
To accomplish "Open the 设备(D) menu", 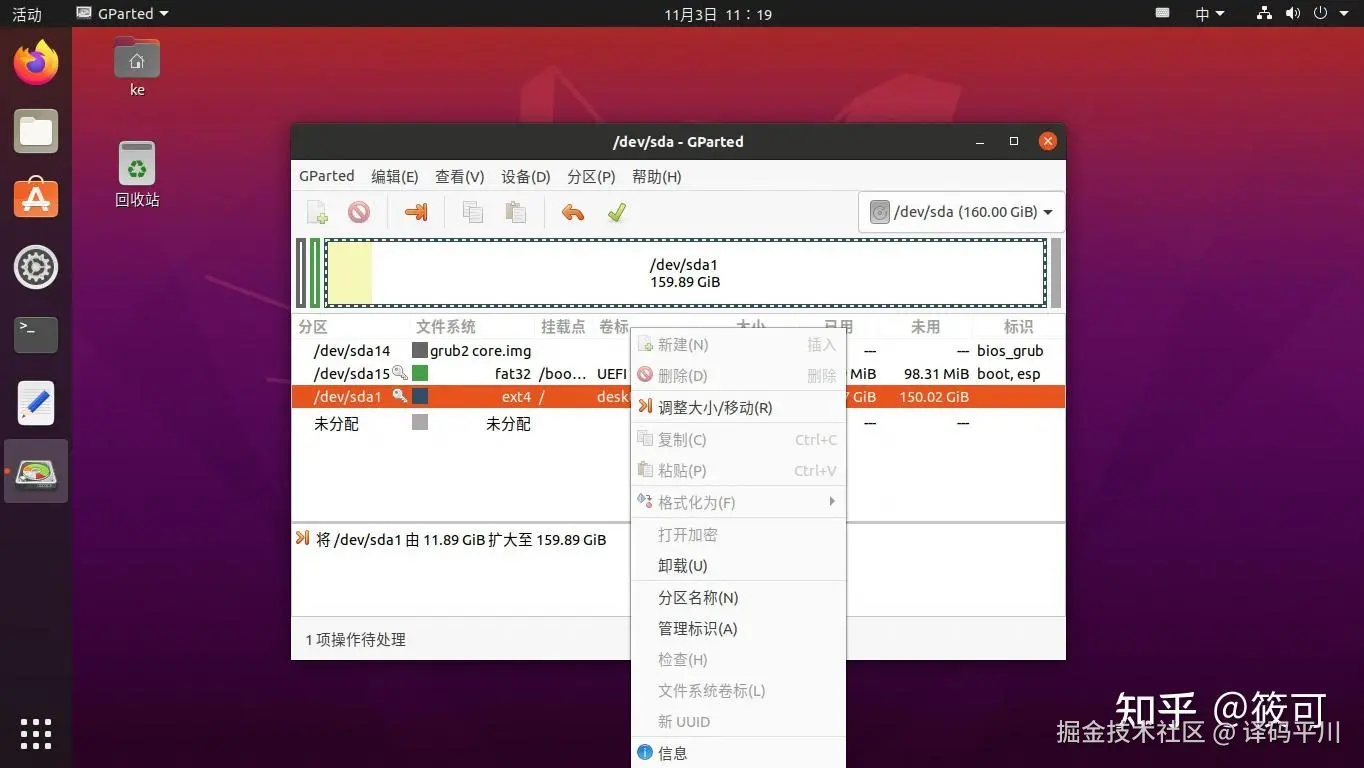I will click(526, 176).
